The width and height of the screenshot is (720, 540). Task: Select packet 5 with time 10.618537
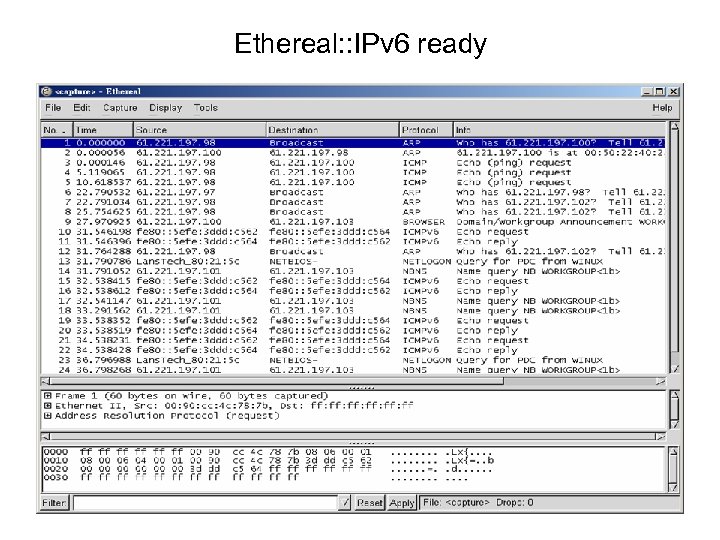coord(353,182)
